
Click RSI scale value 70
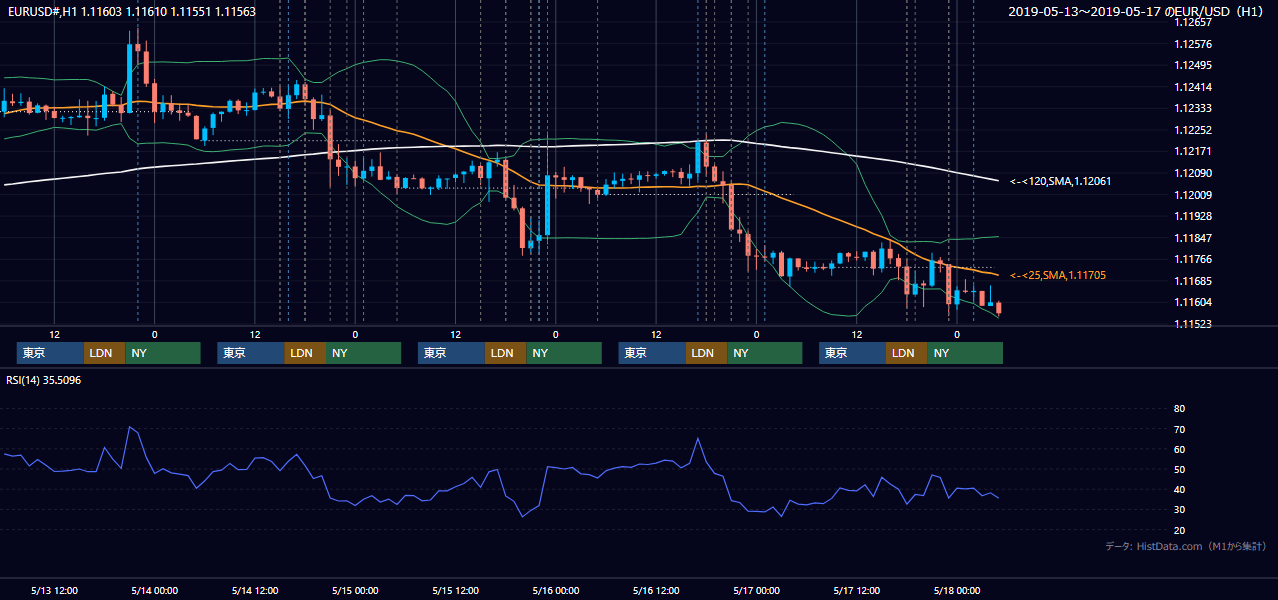(1179, 429)
